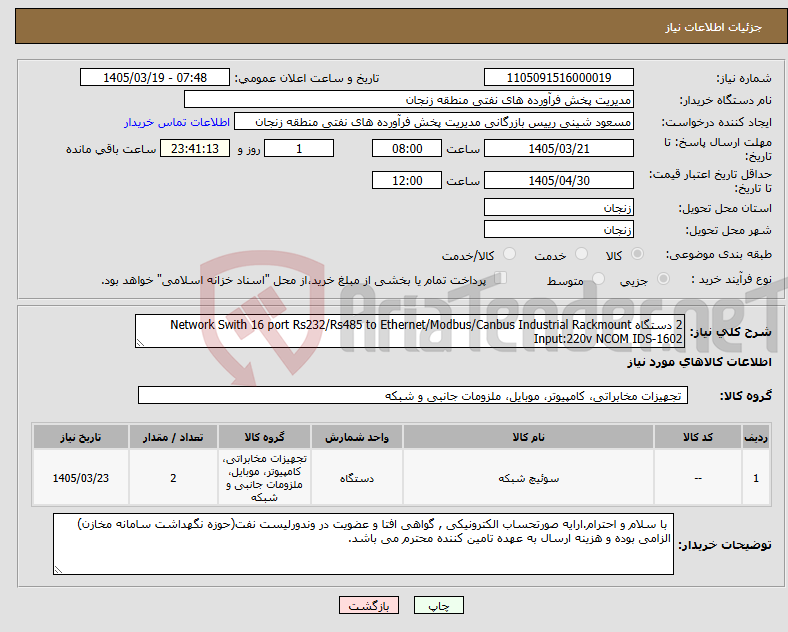Image resolution: width=788 pixels, height=632 pixels.
Task: Click the کد کالا column header
Action: click(698, 437)
